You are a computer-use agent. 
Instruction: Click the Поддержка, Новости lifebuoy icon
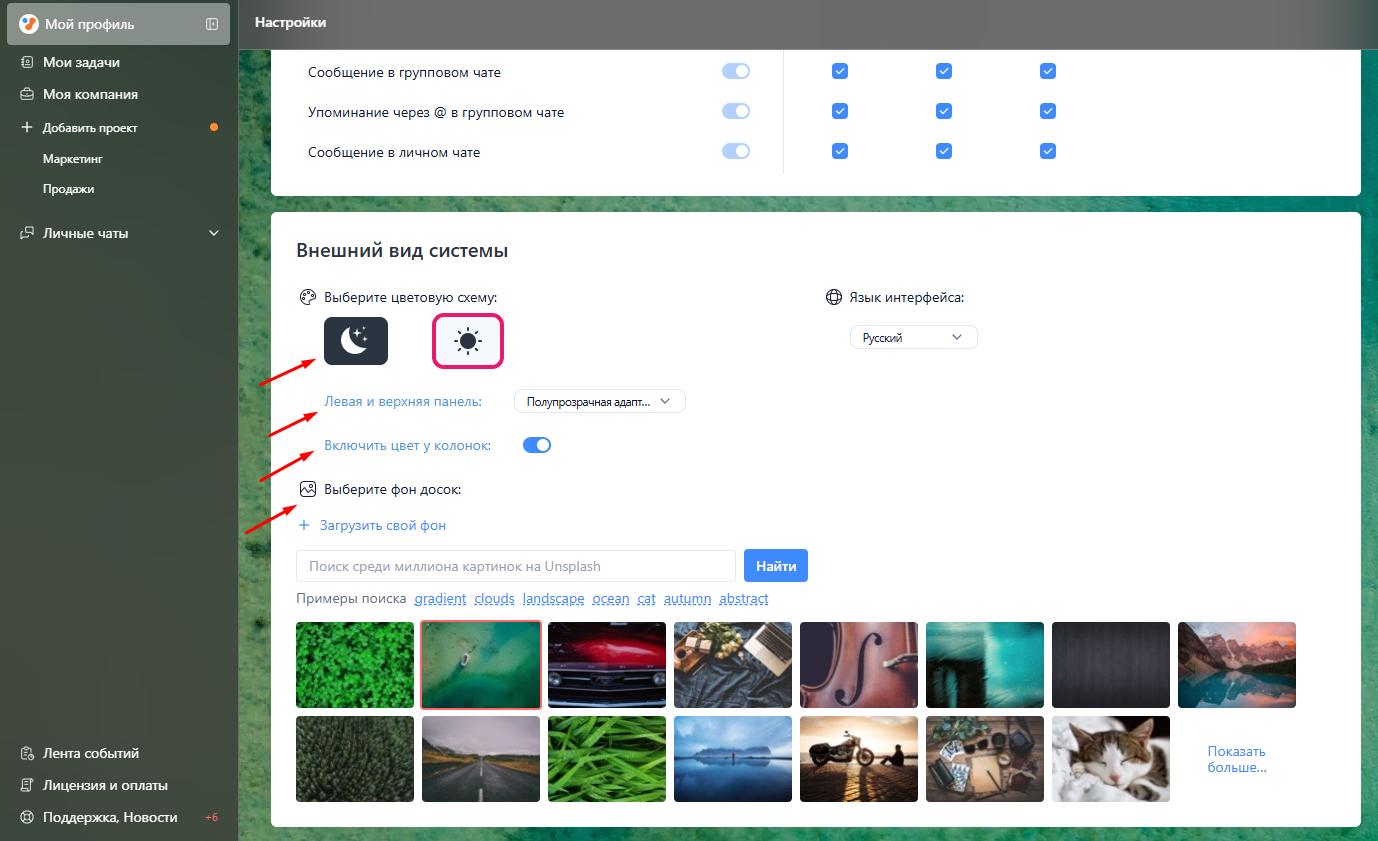[27, 817]
